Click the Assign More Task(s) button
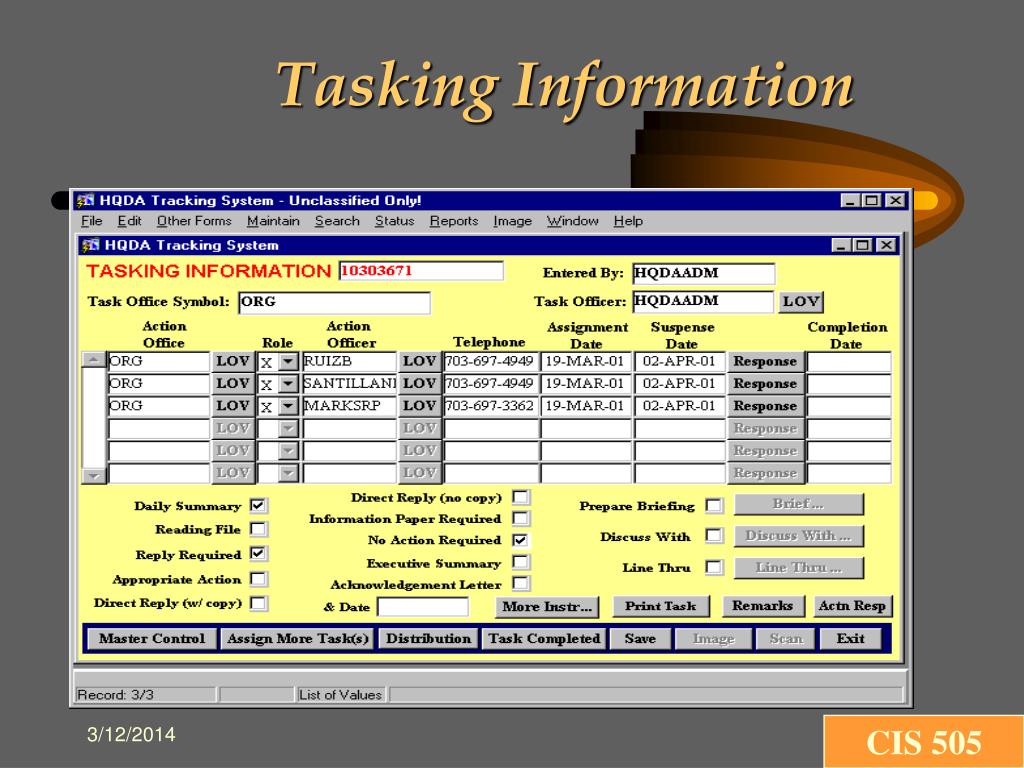Screen dimensions: 1024x768 pos(298,639)
